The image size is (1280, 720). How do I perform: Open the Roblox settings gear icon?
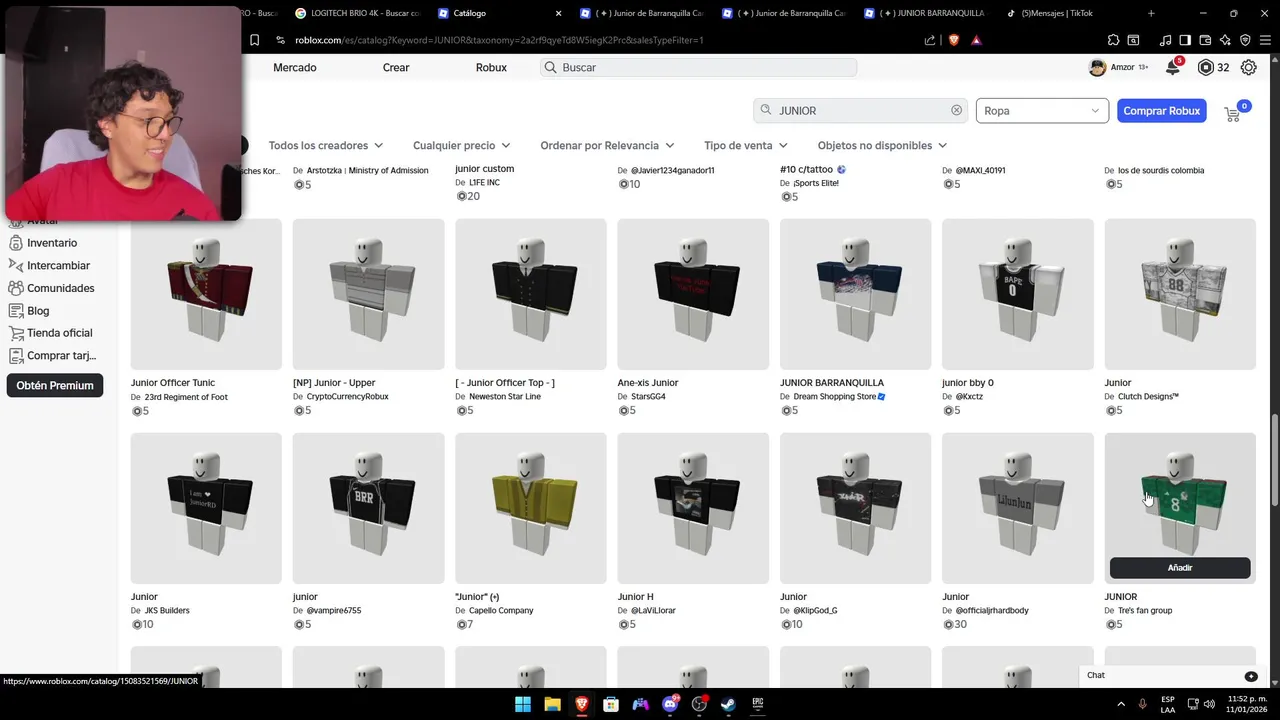click(1249, 67)
